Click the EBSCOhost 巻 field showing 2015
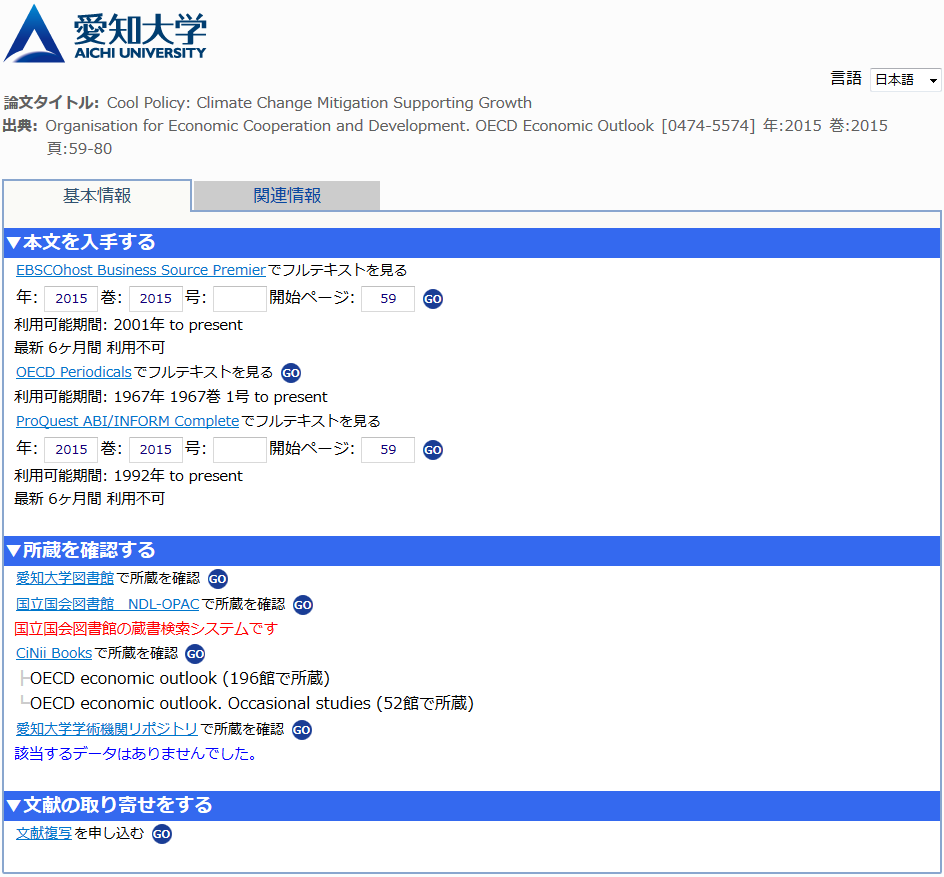This screenshot has height=877, width=944. point(155,299)
